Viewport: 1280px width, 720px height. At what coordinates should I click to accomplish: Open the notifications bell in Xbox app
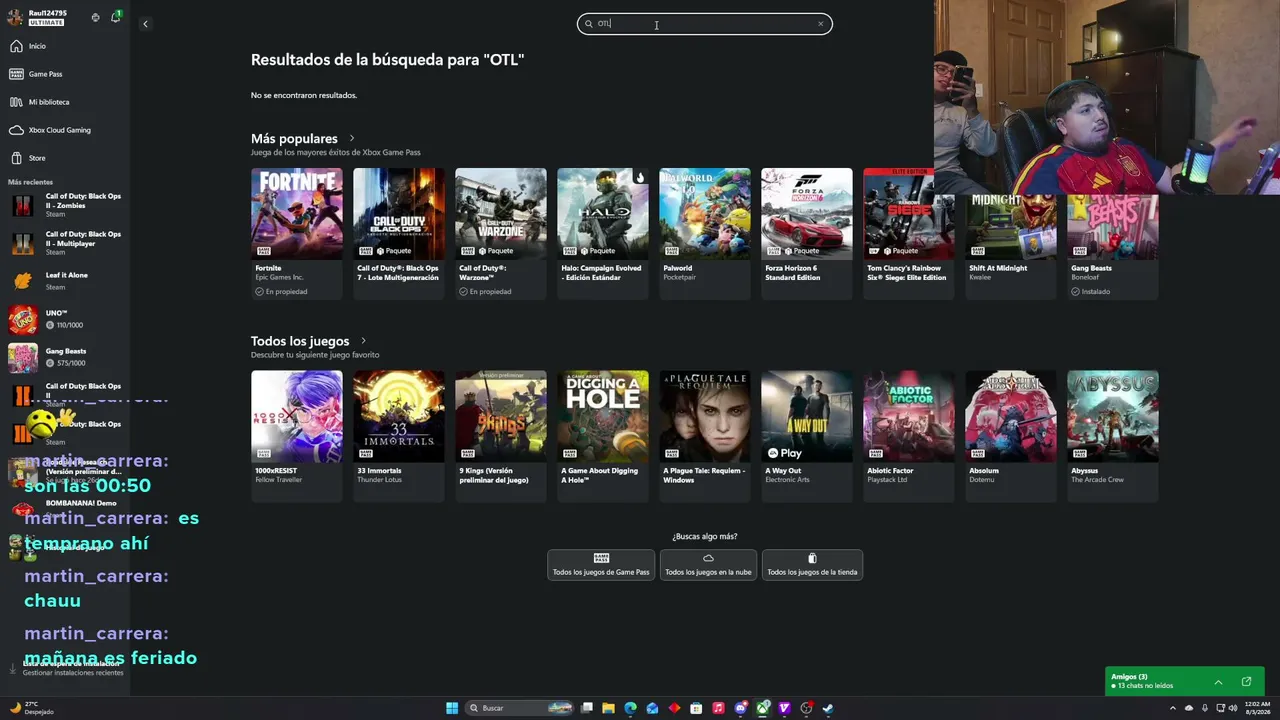(x=115, y=17)
